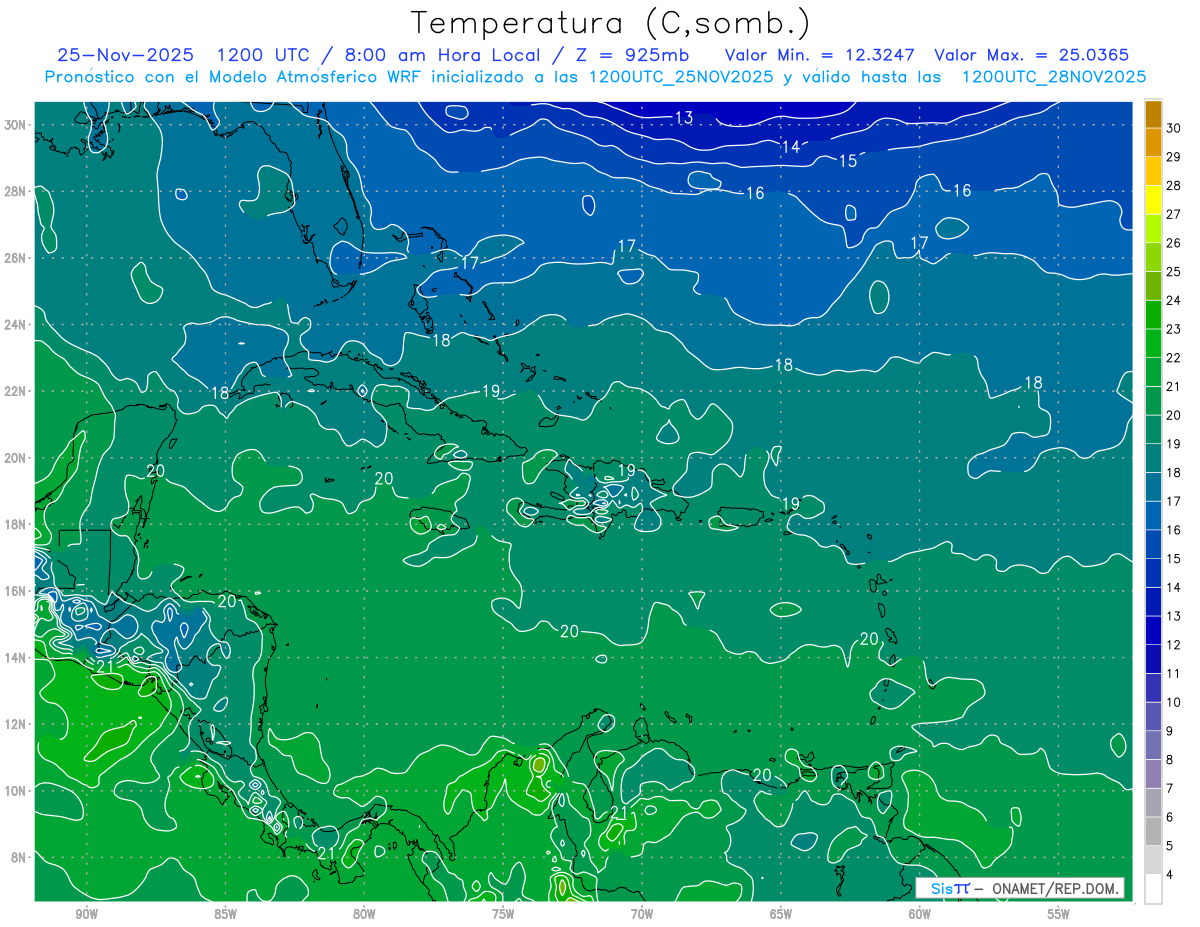The image size is (1200, 927).
Task: Click the '13' contour label on the map
Action: click(684, 118)
